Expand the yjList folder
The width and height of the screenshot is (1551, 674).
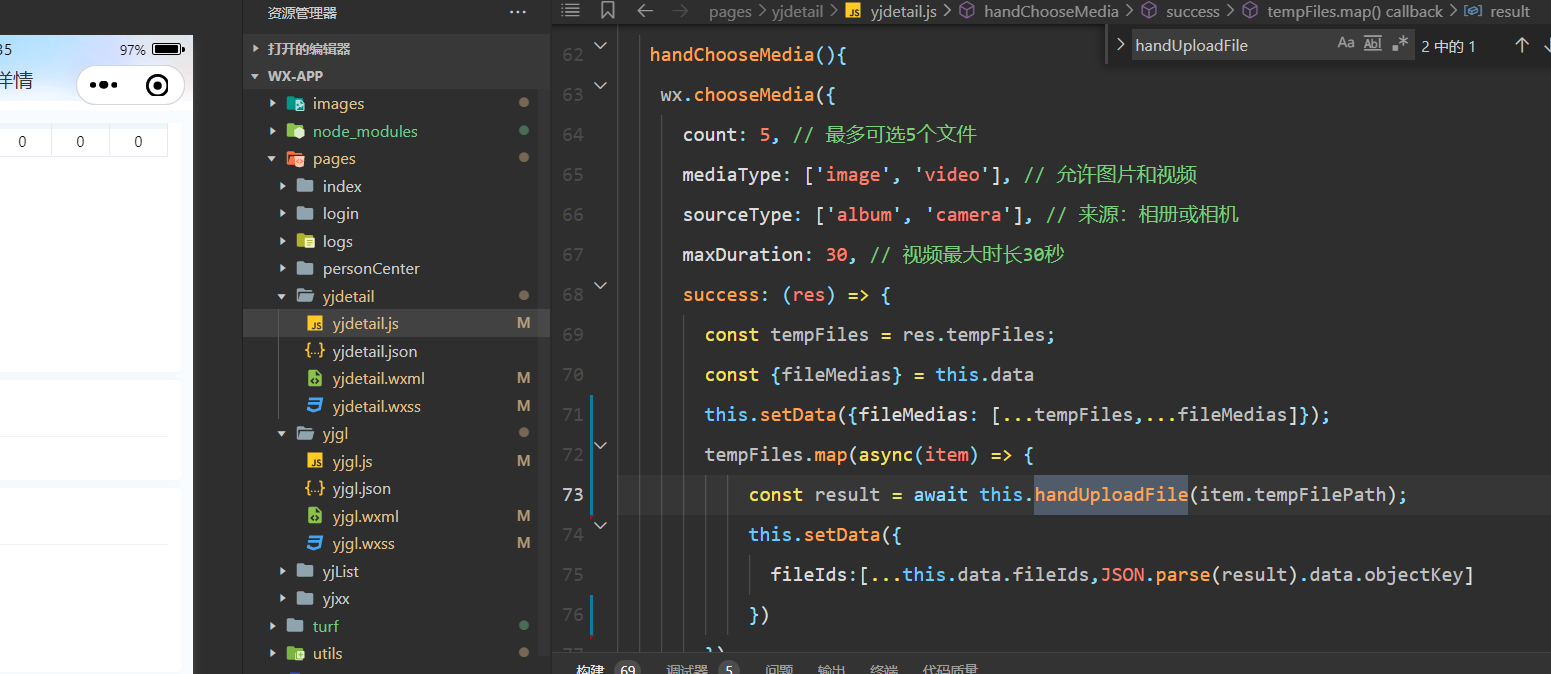pyautogui.click(x=340, y=571)
